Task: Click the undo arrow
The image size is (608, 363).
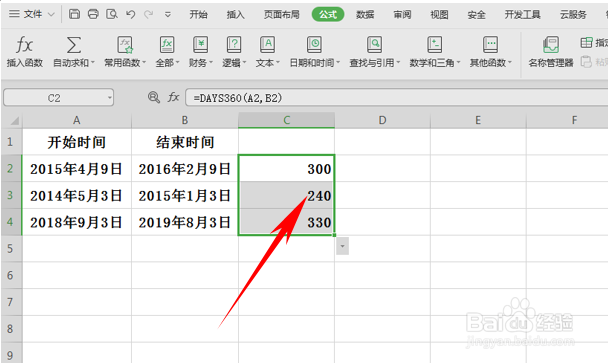Action: point(131,14)
